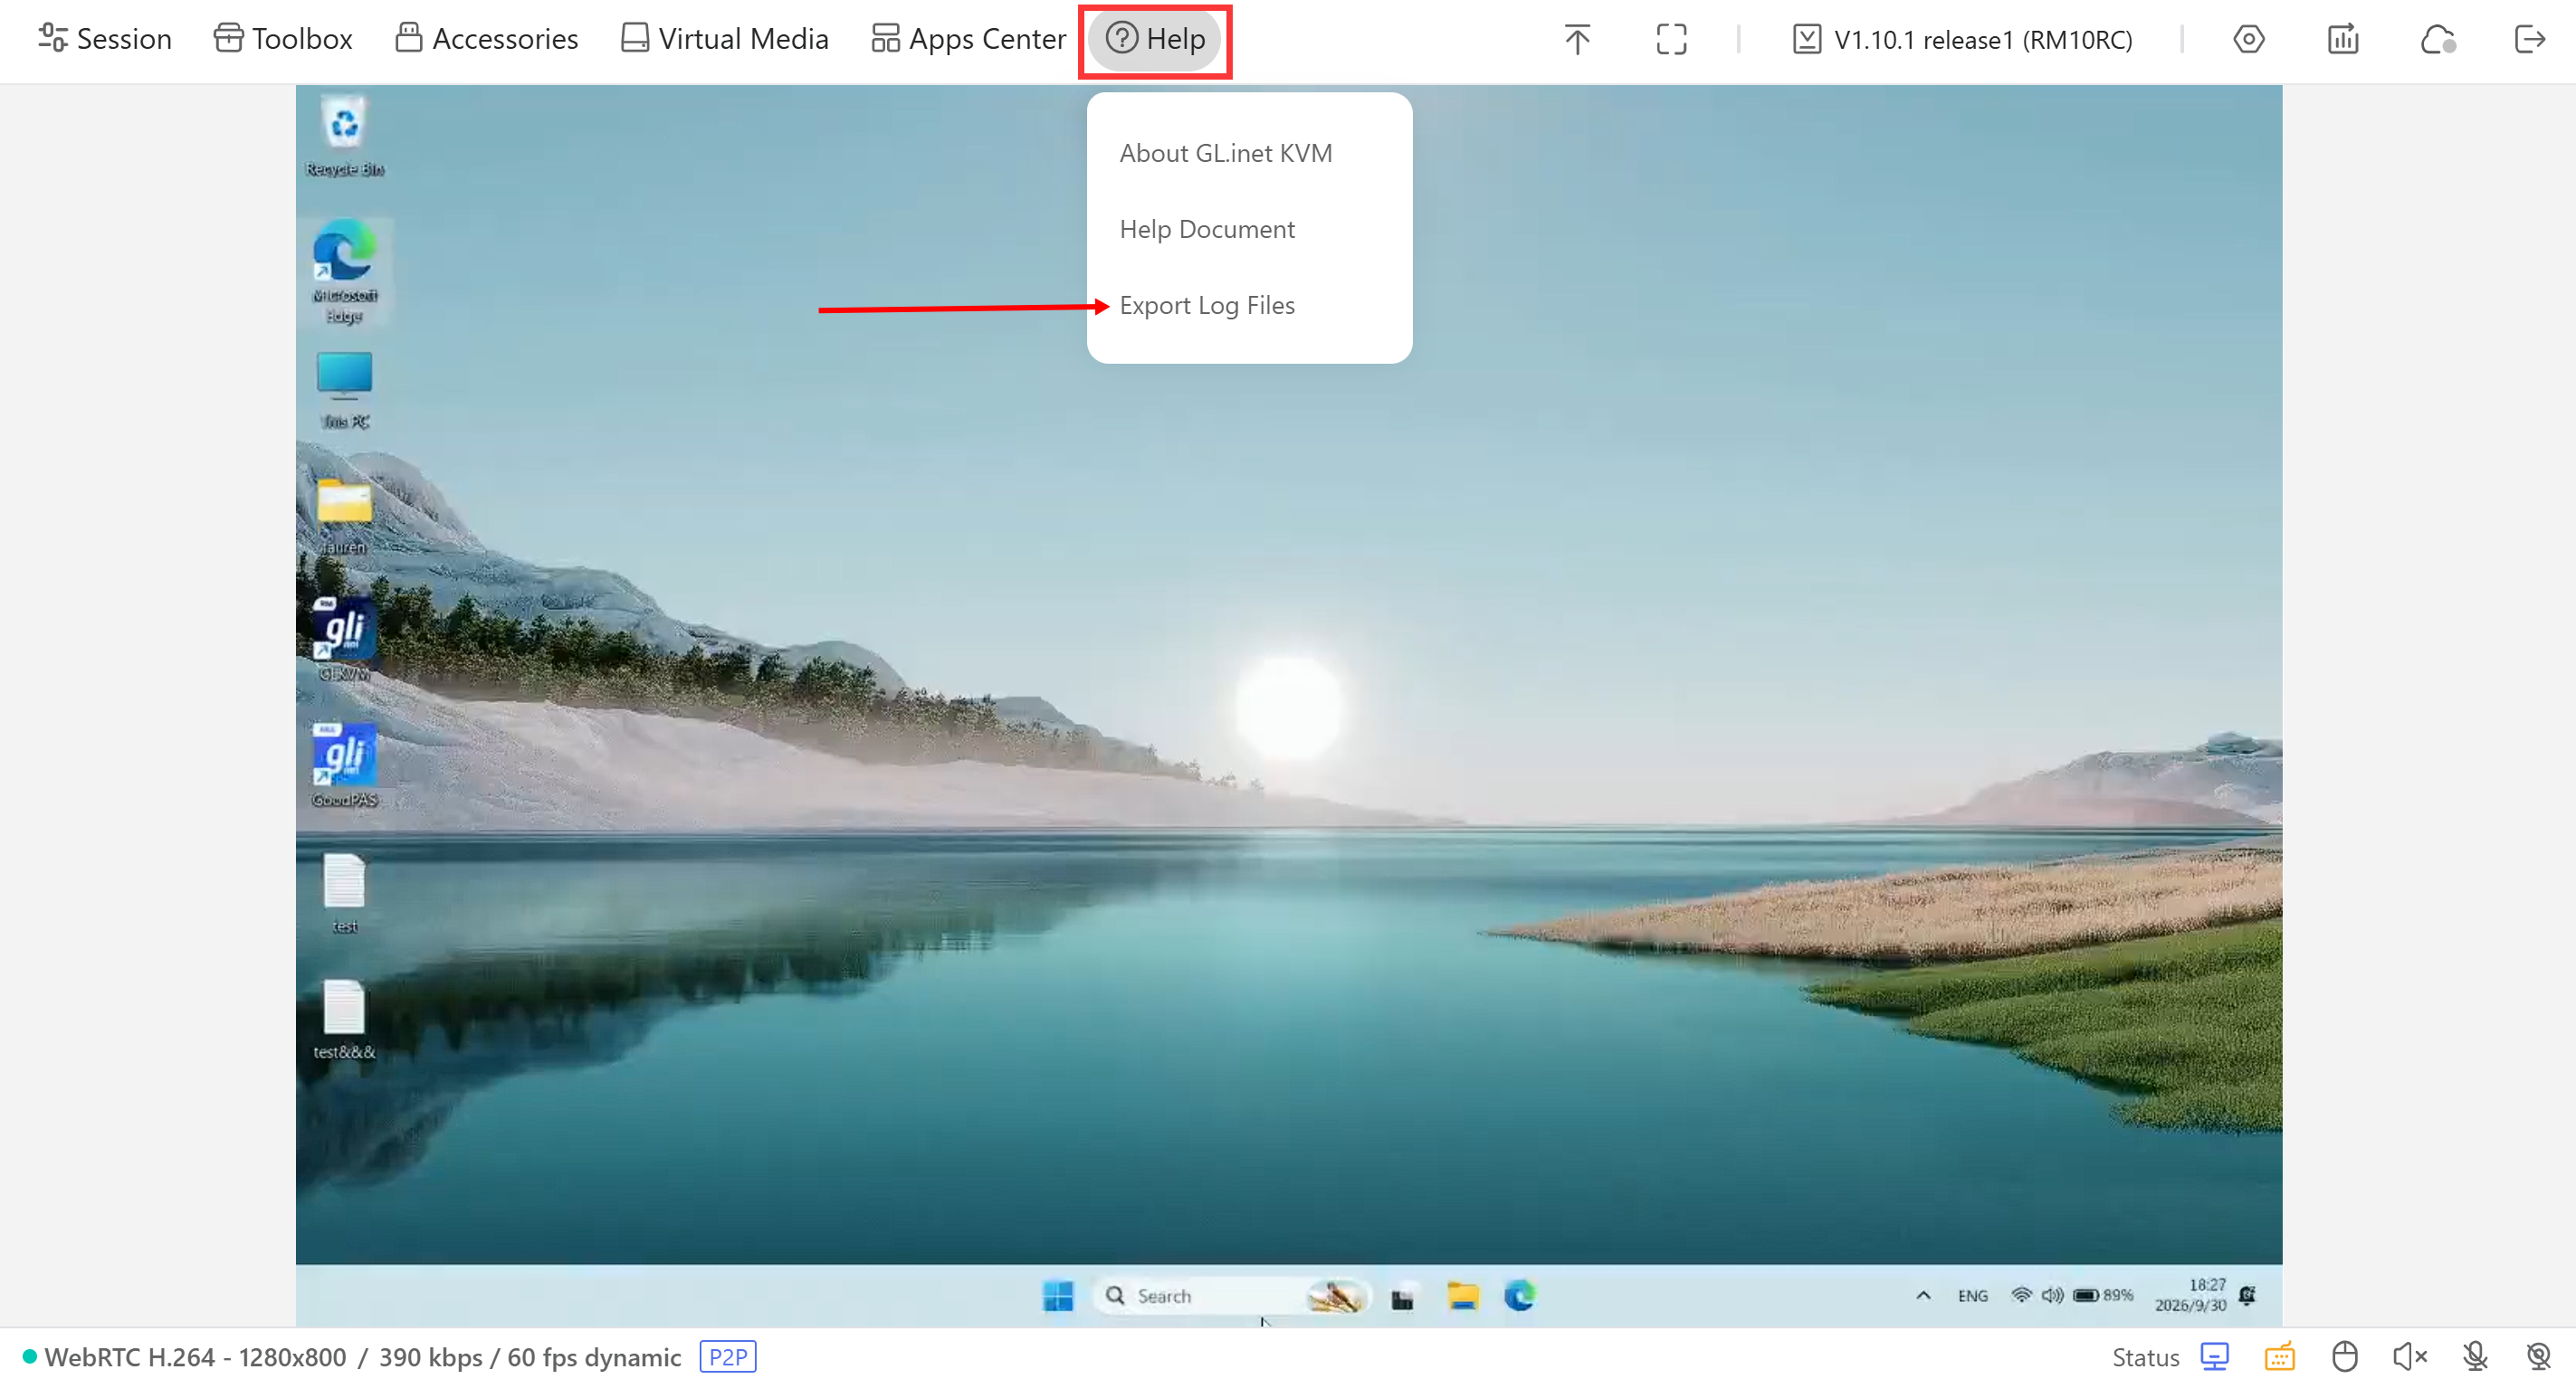
Task: Open firmware version V1.10.1 release1 info
Action: [1962, 39]
